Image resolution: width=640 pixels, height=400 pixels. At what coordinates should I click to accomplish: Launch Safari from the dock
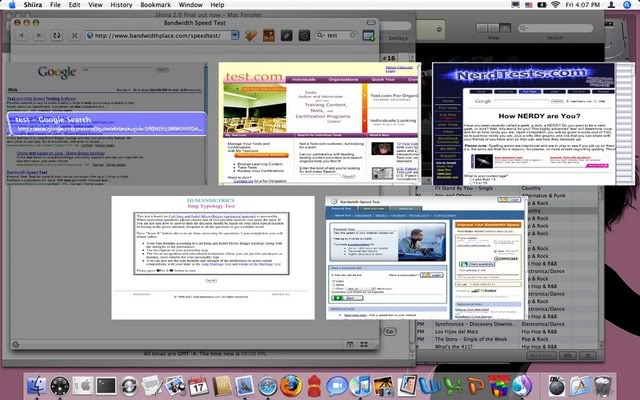pos(268,385)
